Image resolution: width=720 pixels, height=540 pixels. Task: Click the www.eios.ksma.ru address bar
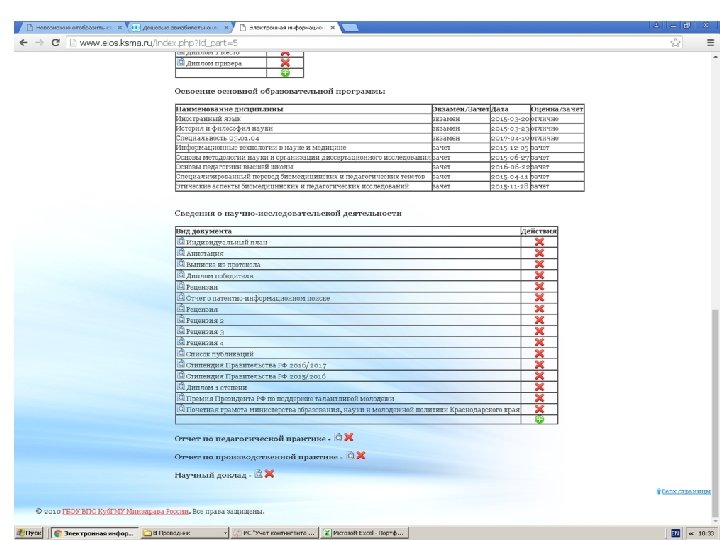click(367, 43)
